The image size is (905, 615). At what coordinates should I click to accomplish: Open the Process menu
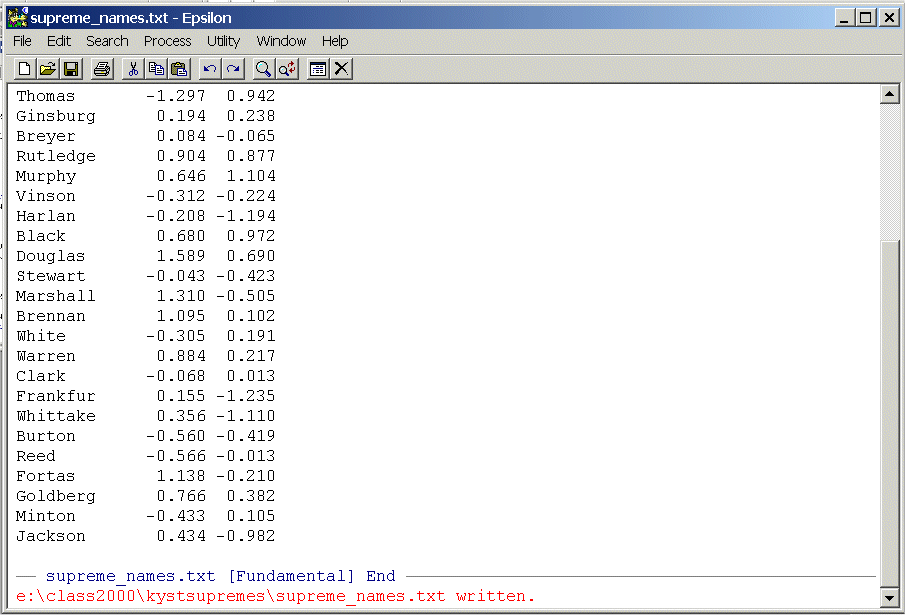coord(167,41)
